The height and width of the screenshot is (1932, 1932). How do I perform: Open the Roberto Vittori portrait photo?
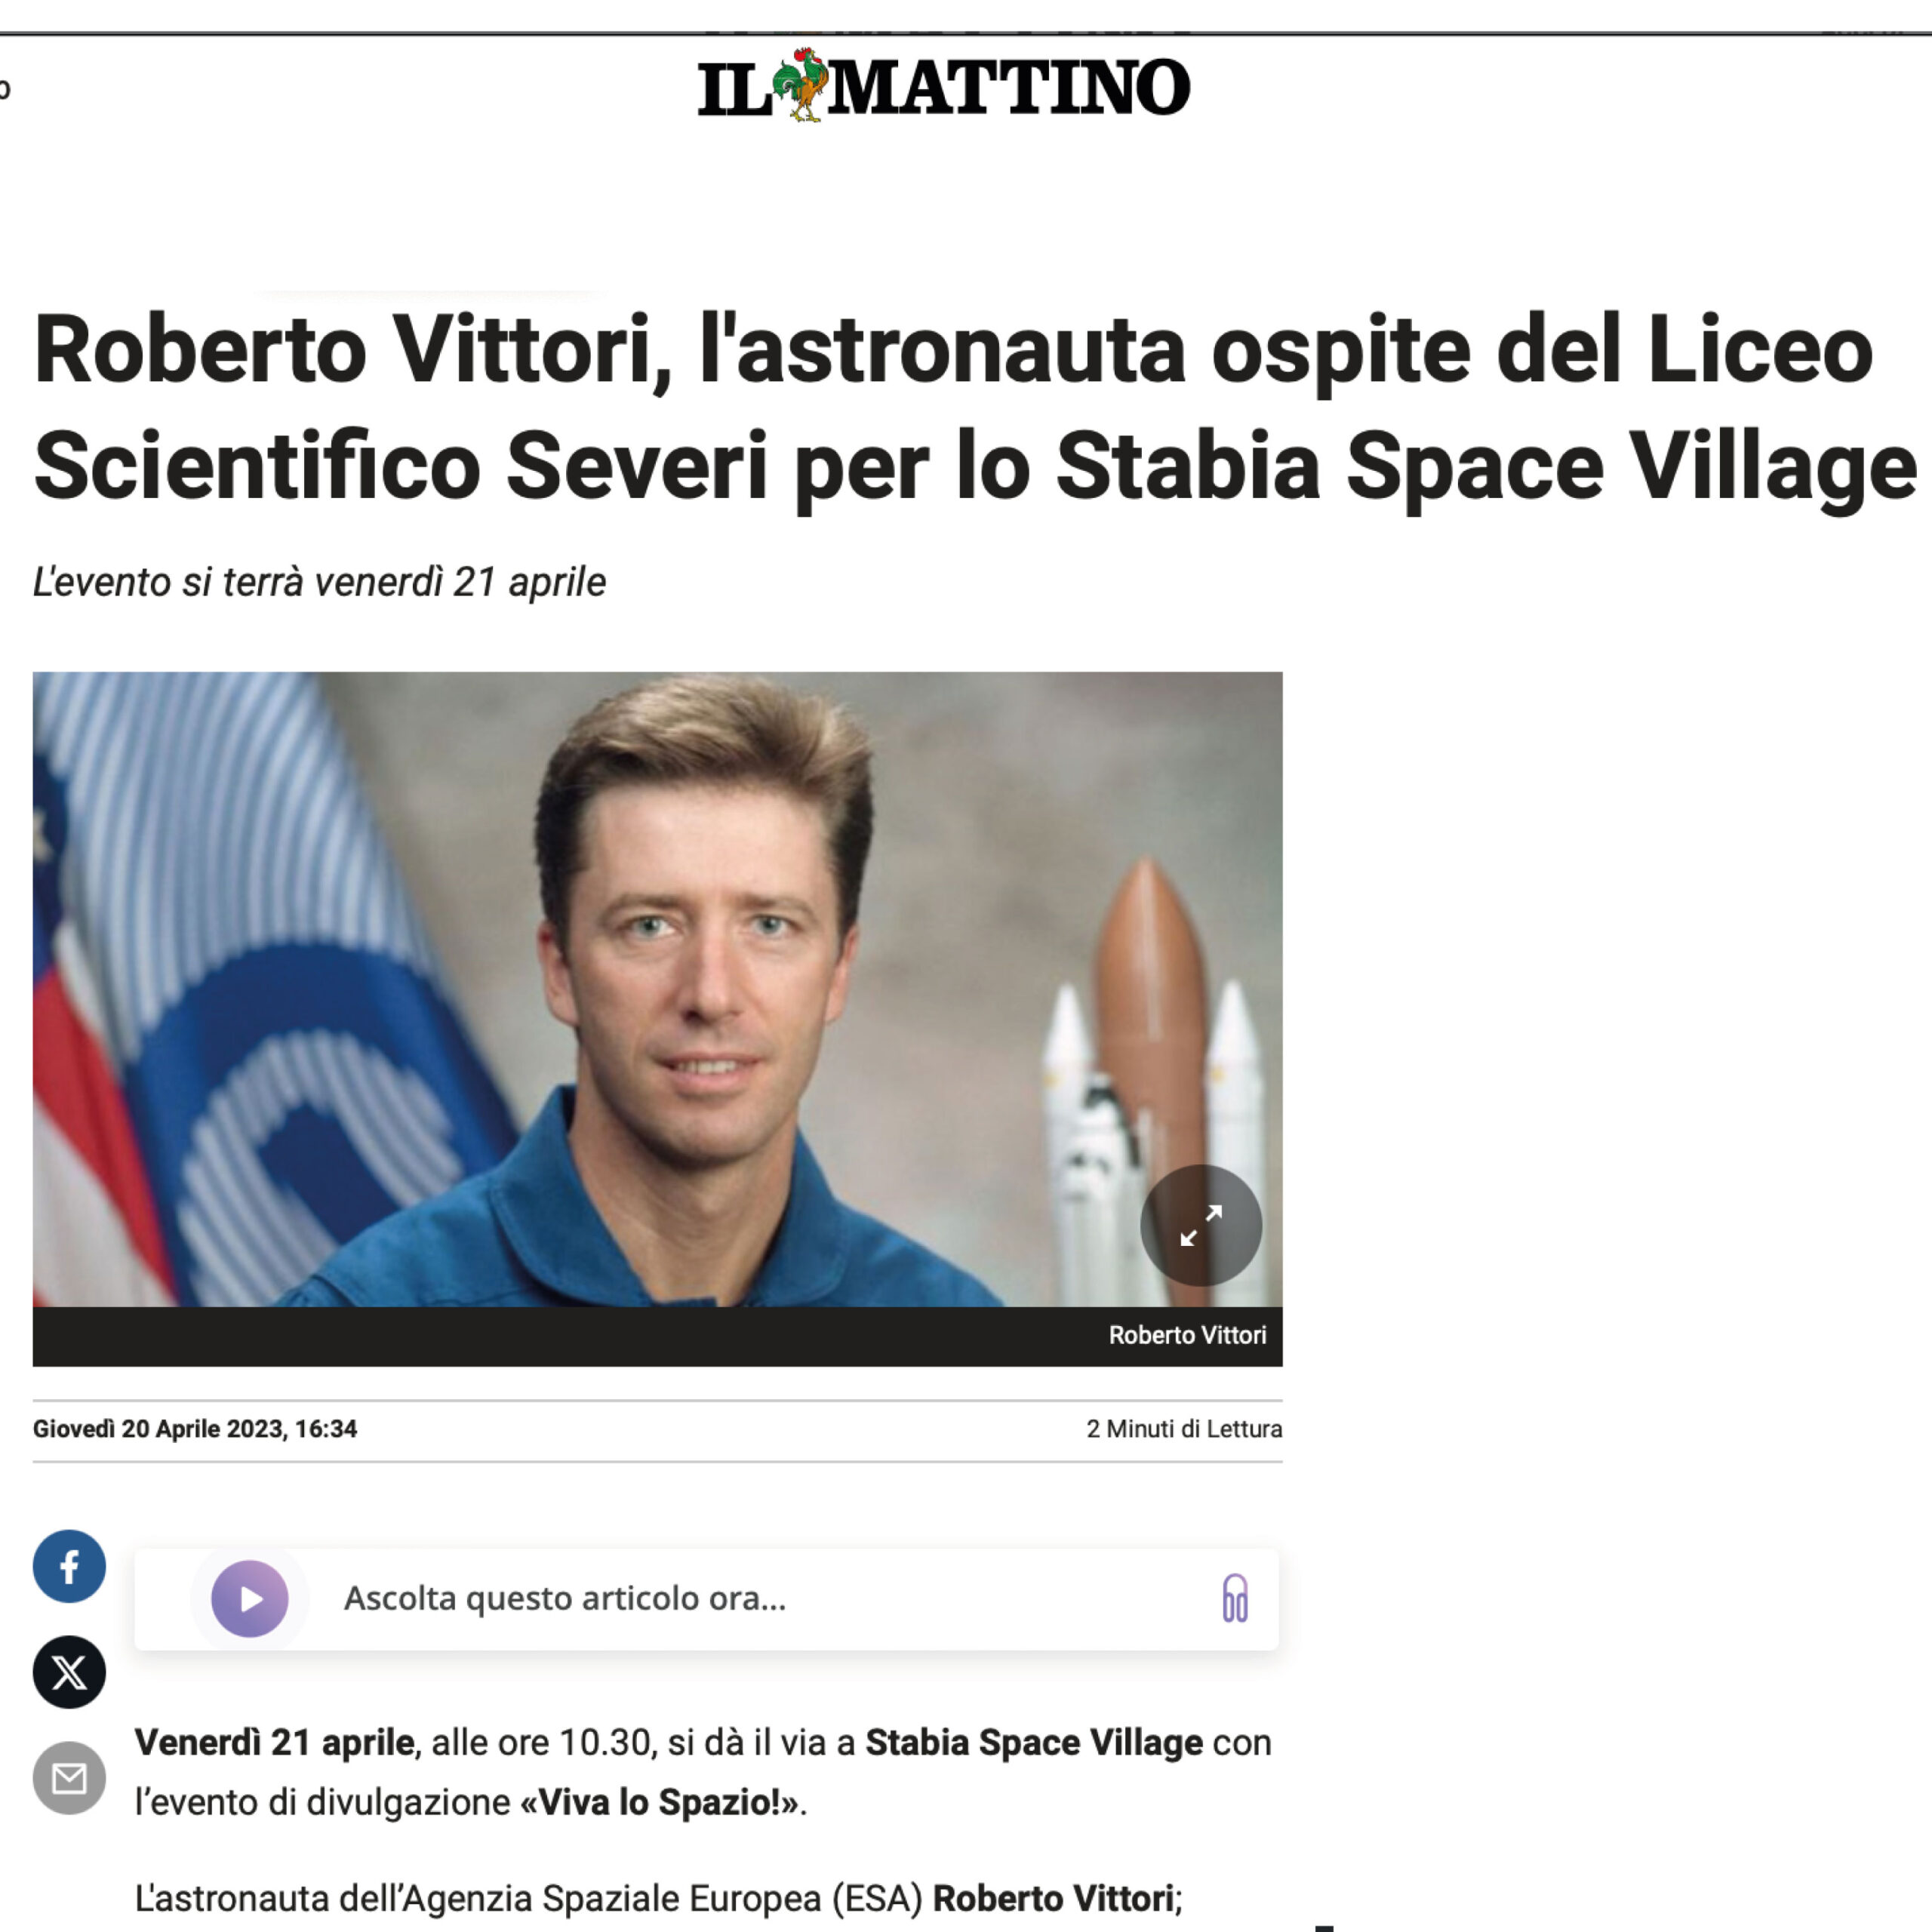pyautogui.click(x=657, y=989)
